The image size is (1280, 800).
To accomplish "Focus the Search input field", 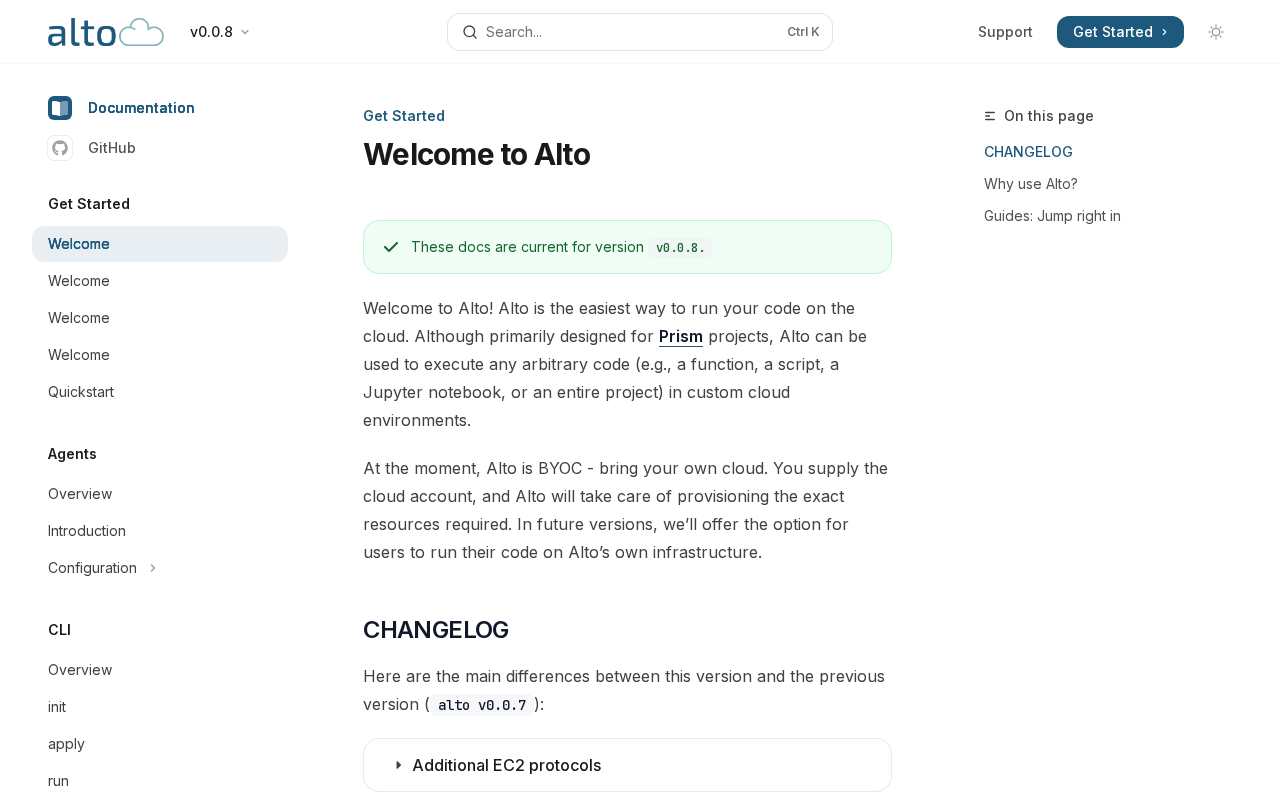I will (630, 32).
